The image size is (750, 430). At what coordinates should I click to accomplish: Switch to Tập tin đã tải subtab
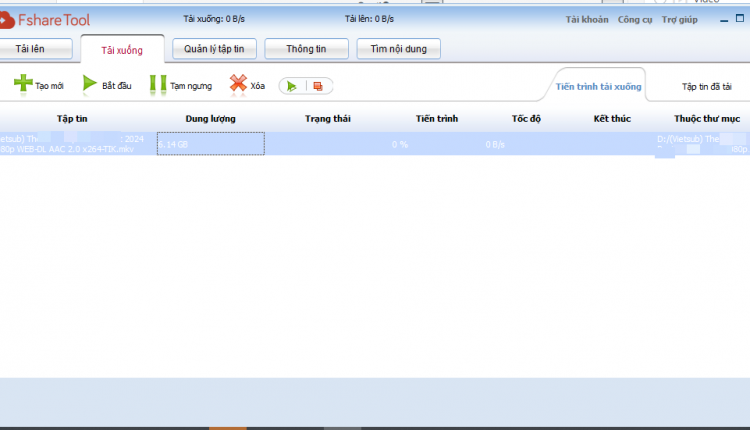tap(706, 87)
